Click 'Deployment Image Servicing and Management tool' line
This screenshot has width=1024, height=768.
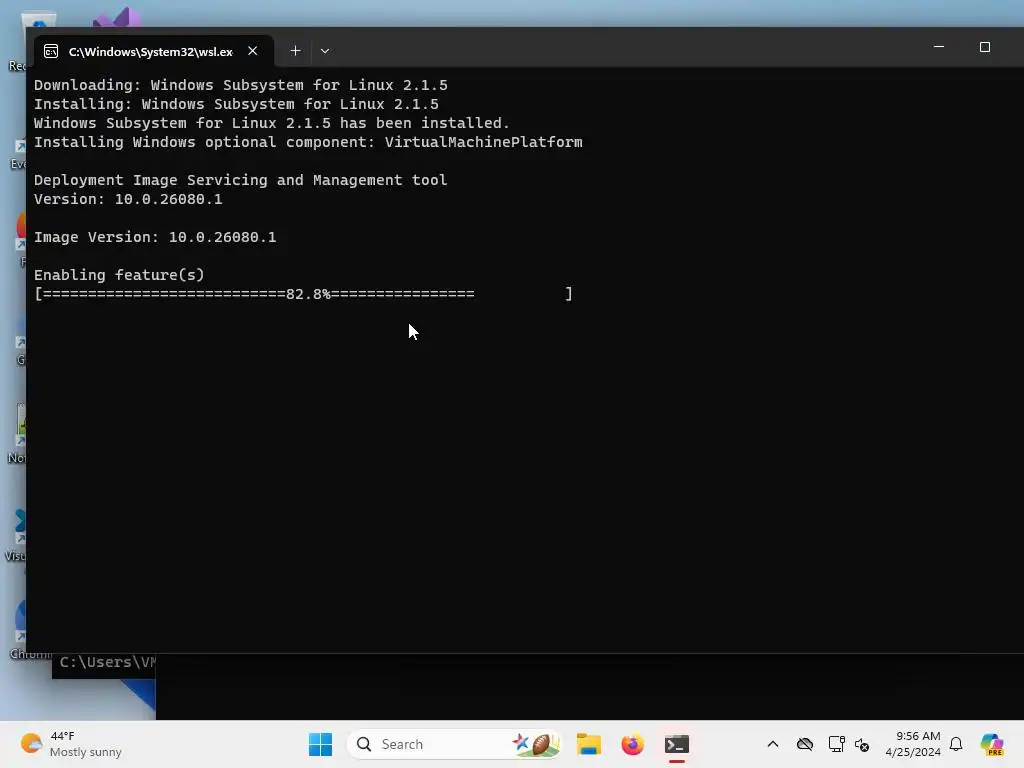(241, 180)
